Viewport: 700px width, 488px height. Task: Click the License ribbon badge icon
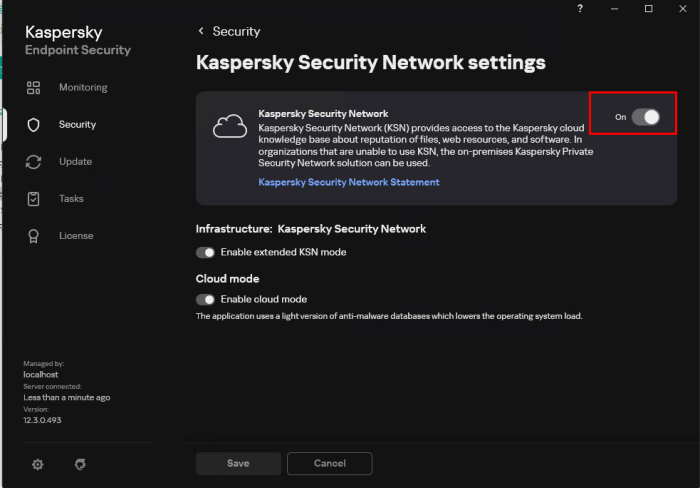point(33,236)
